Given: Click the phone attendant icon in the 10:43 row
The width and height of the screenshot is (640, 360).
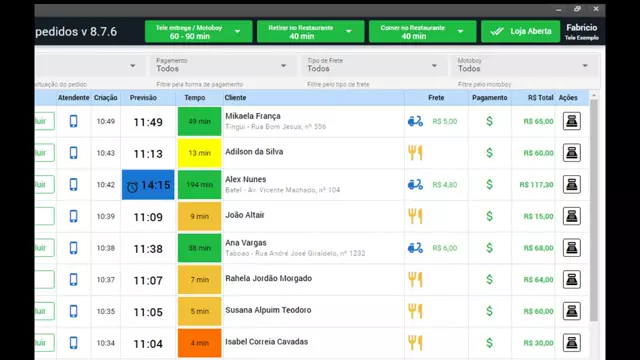Looking at the screenshot, I should pyautogui.click(x=73, y=153).
